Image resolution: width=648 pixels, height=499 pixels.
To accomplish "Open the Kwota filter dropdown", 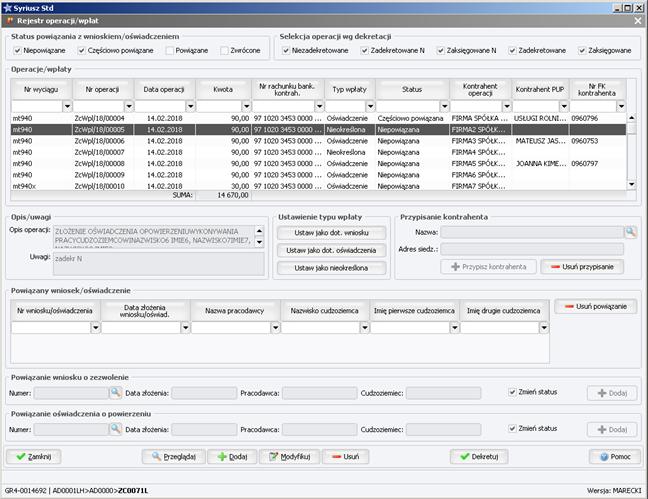I will pyautogui.click(x=246, y=106).
